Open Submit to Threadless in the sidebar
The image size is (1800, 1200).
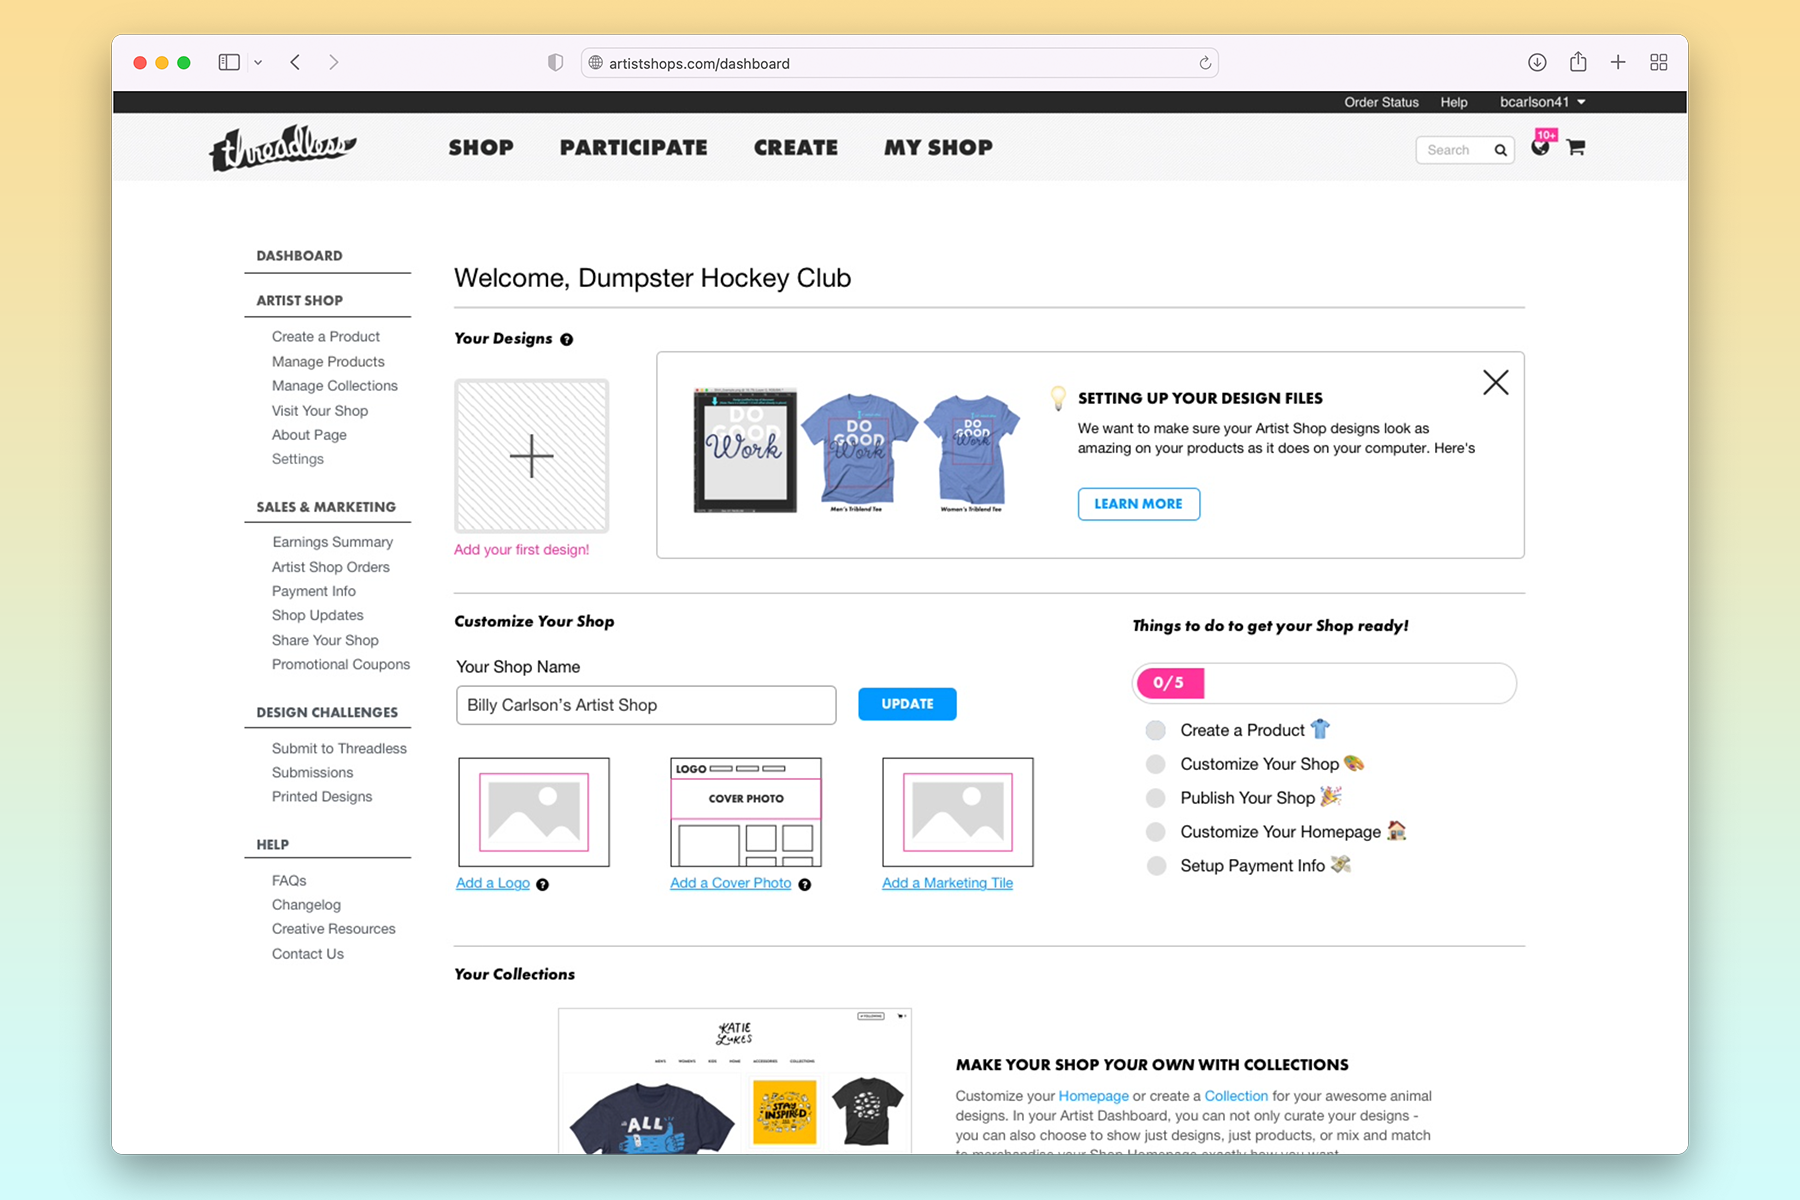tap(339, 748)
